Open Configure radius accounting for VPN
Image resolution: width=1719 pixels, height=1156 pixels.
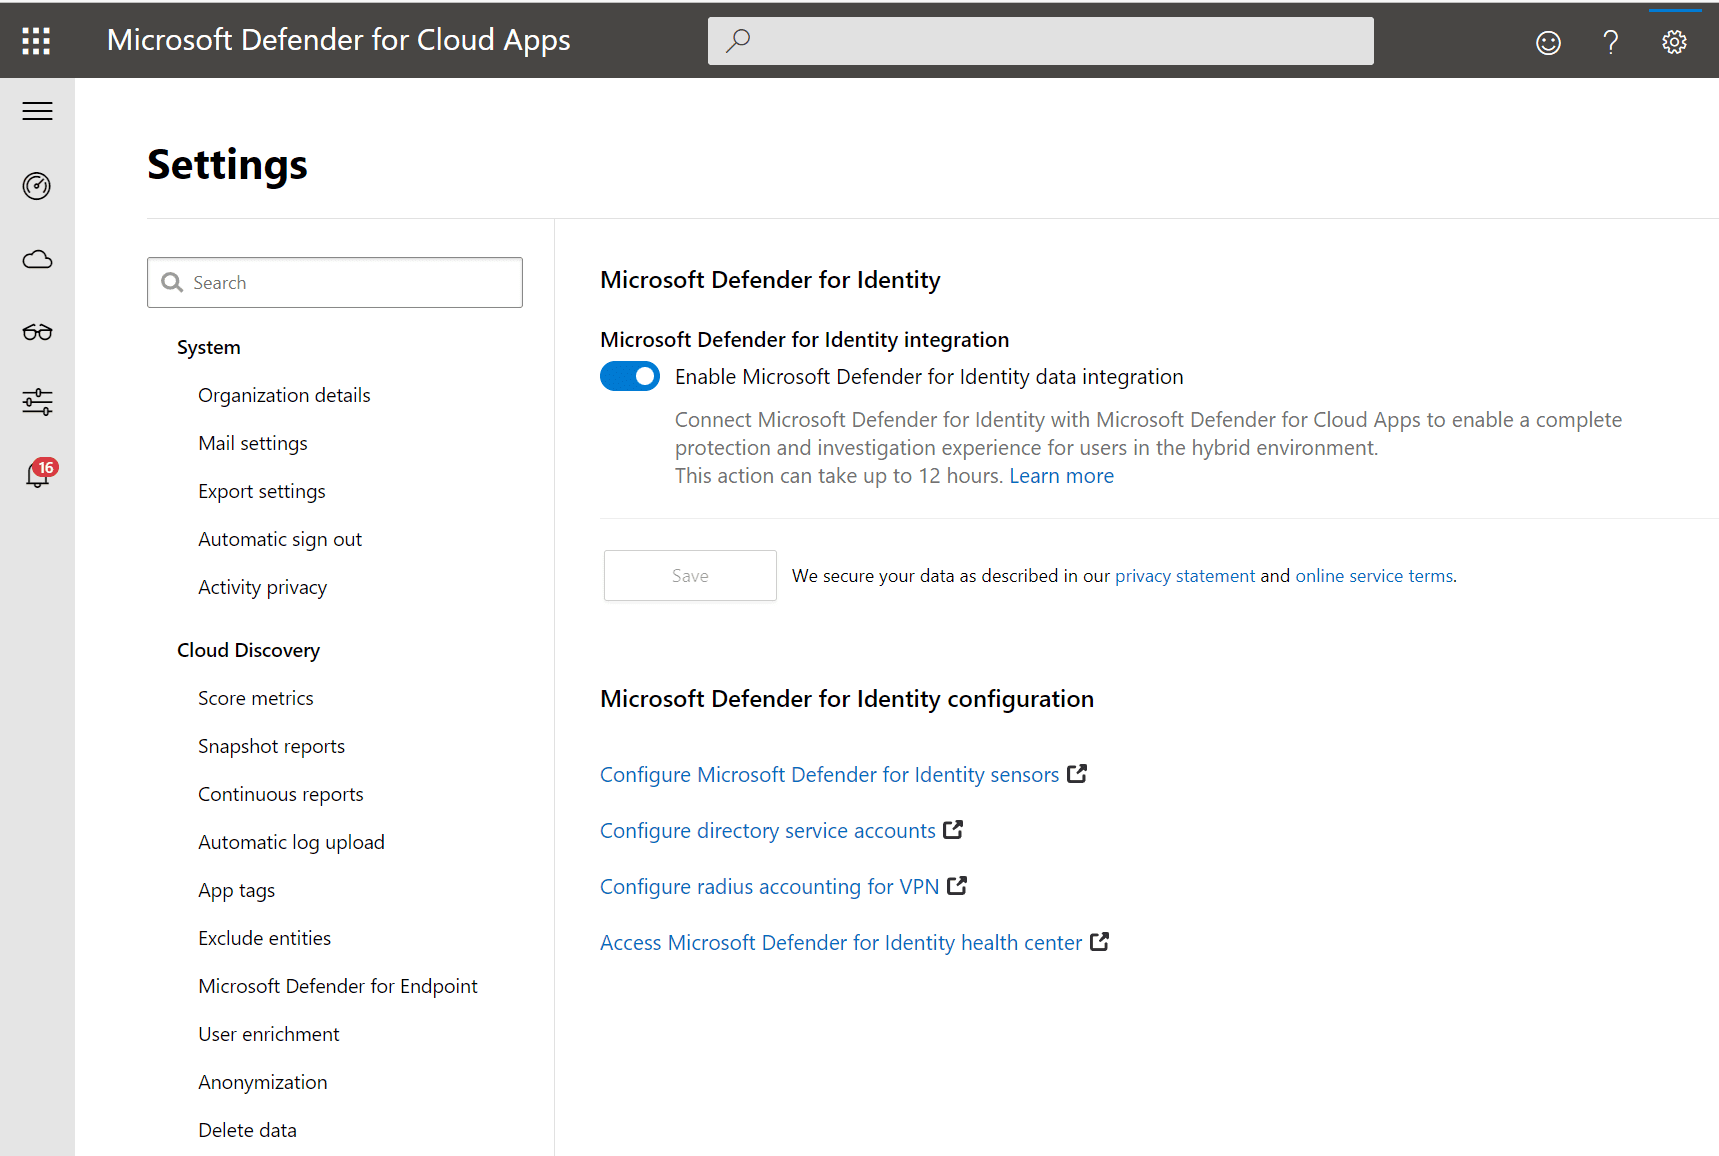[x=769, y=887]
